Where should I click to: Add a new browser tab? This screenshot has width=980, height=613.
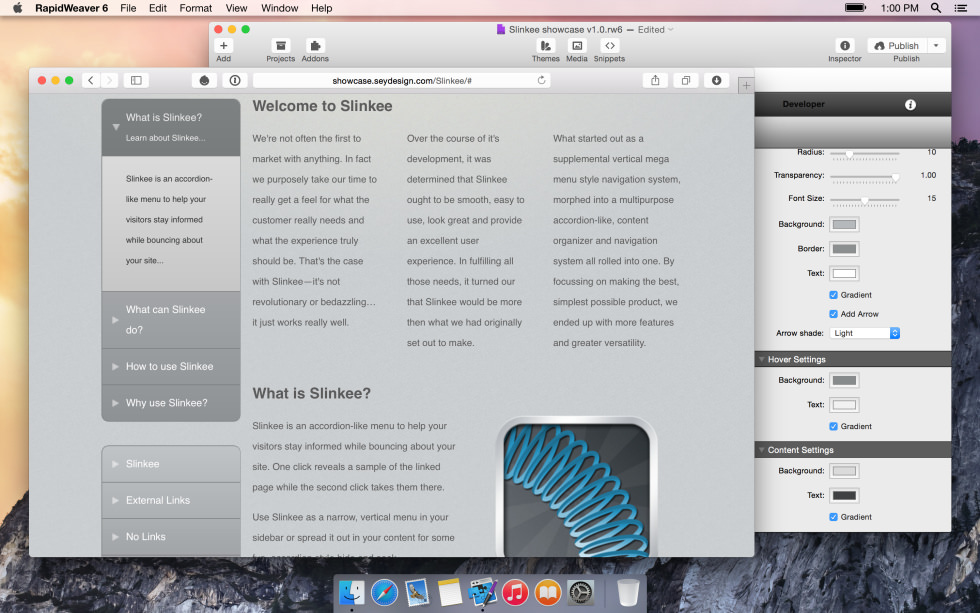746,86
